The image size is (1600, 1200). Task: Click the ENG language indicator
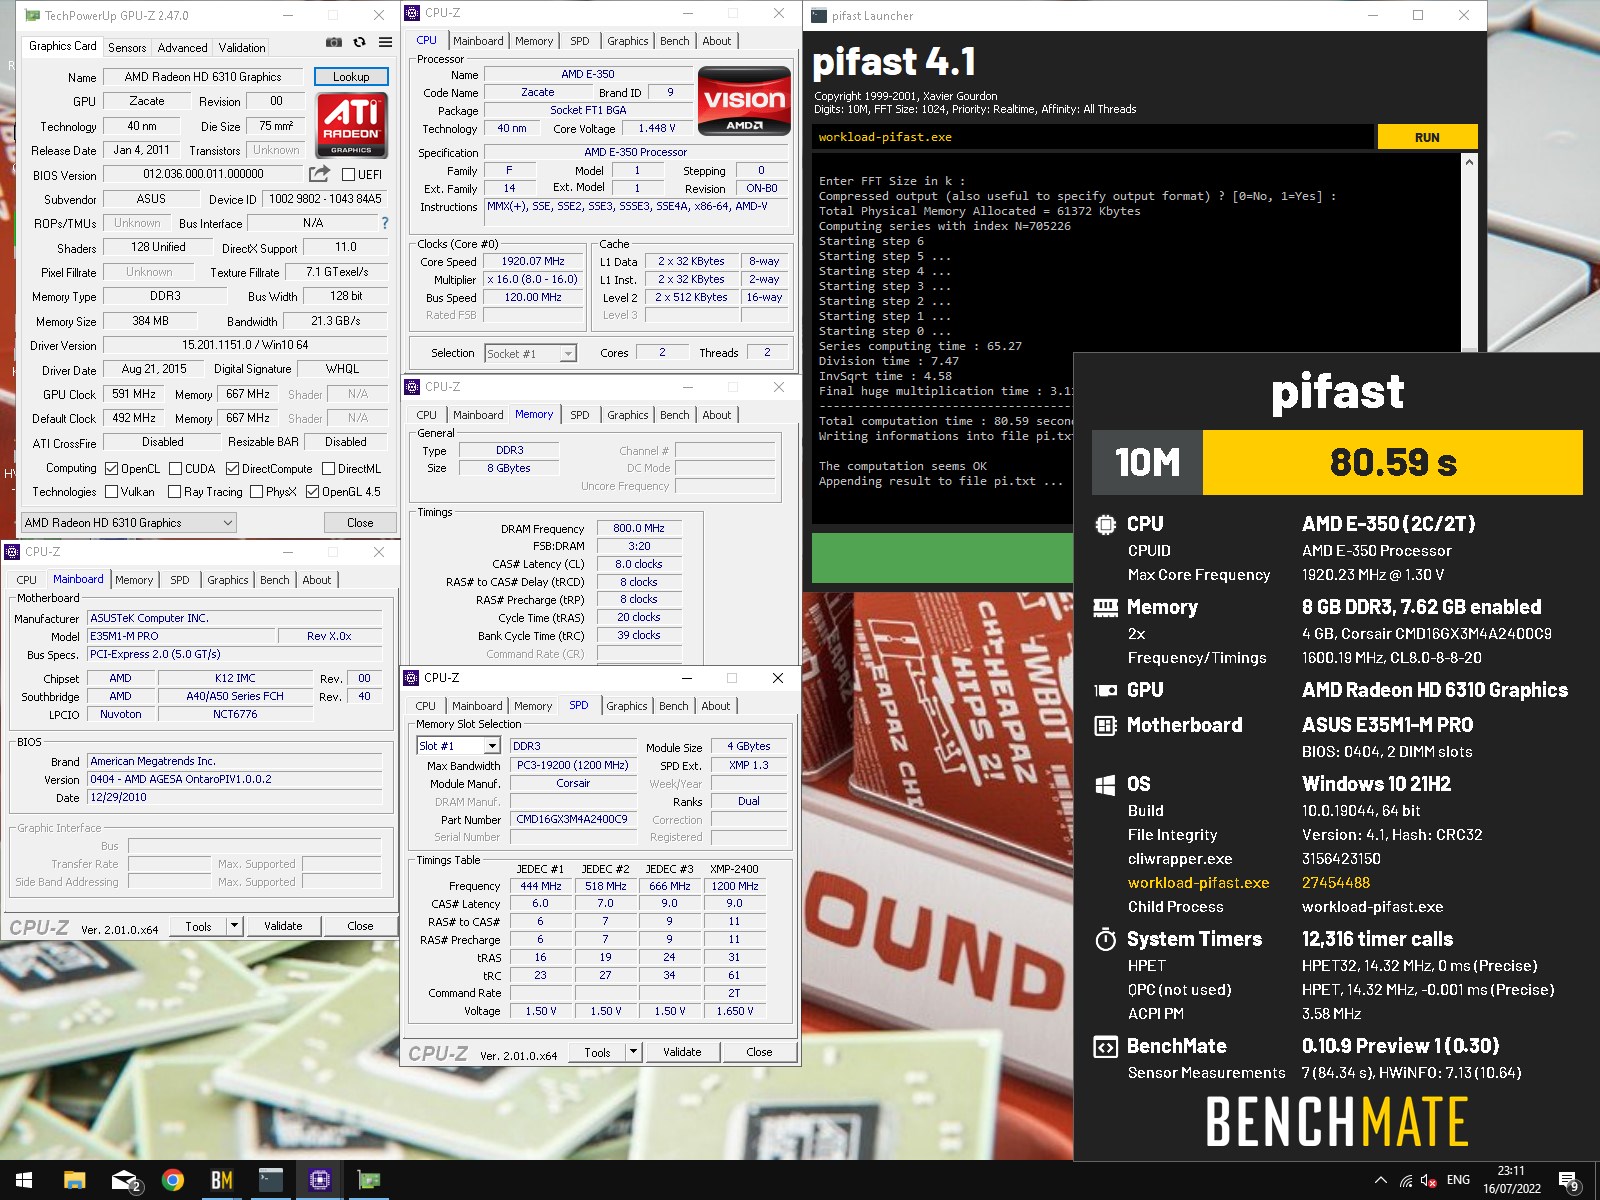pos(1458,1180)
